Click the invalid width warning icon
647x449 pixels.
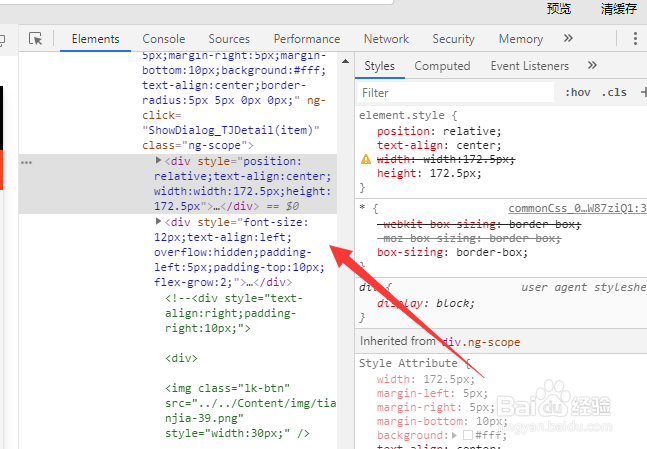coord(366,159)
